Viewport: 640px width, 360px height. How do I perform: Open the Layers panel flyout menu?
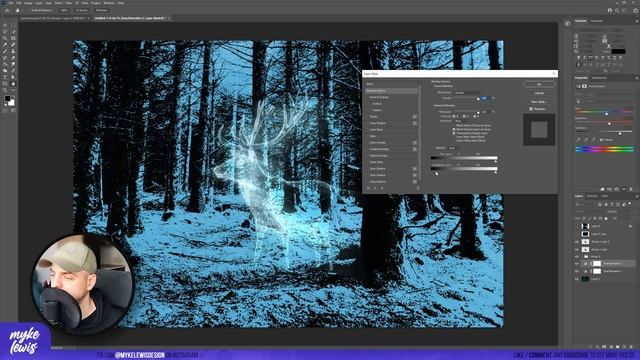pyautogui.click(x=636, y=196)
